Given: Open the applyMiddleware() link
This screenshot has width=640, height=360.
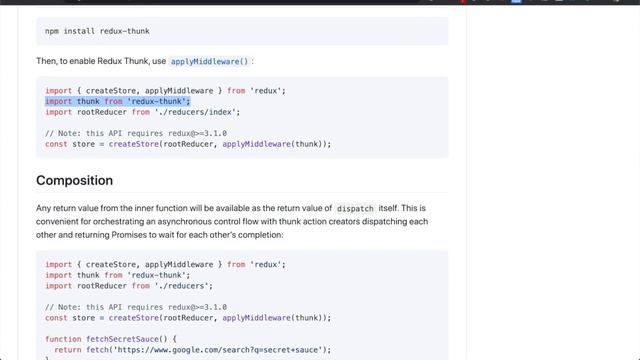Looking at the screenshot, I should (209, 62).
